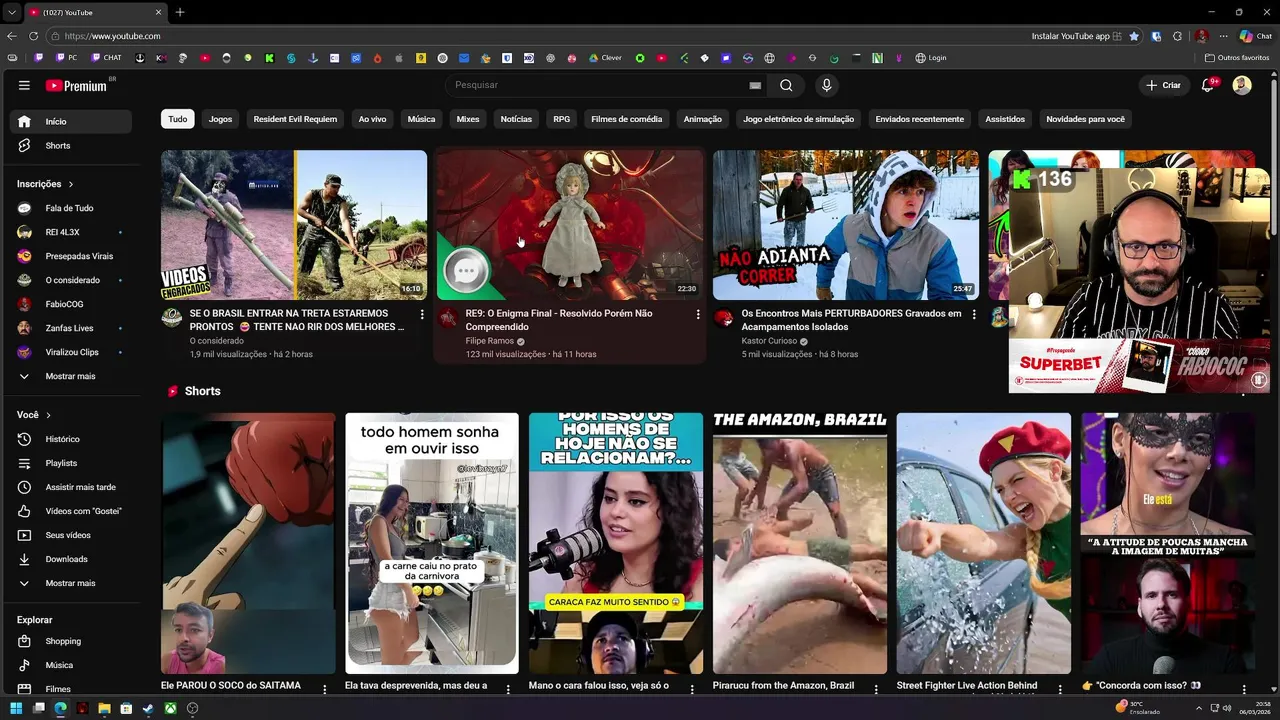Open the RE9 doll video thumbnail

(x=570, y=225)
